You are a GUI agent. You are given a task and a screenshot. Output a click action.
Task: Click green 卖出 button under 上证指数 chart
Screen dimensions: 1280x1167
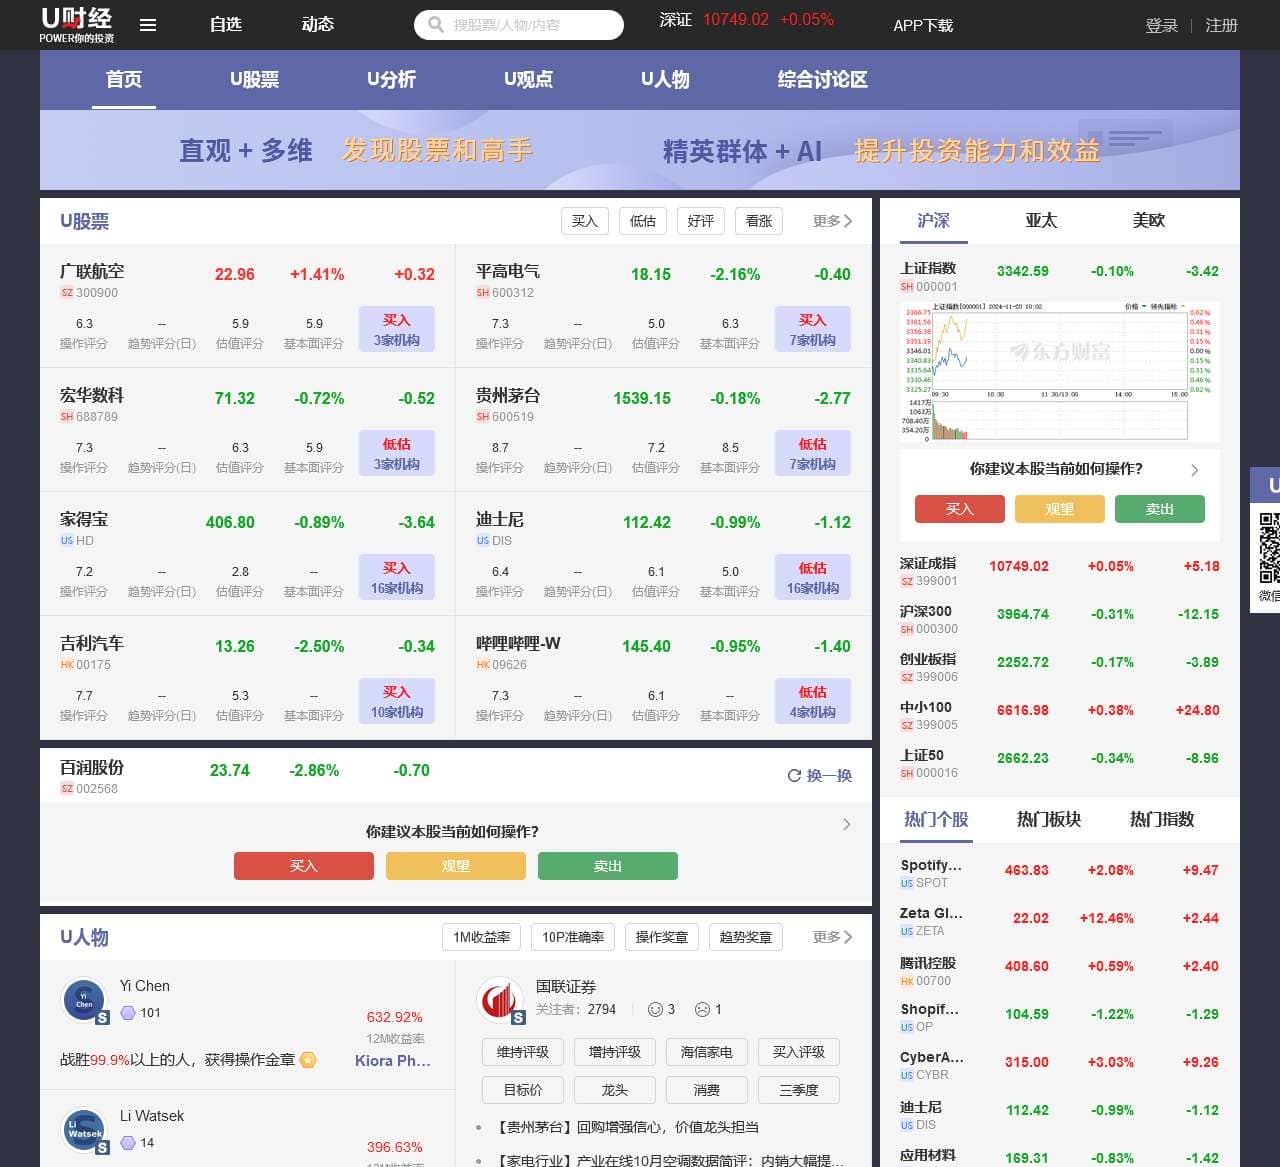(1160, 509)
